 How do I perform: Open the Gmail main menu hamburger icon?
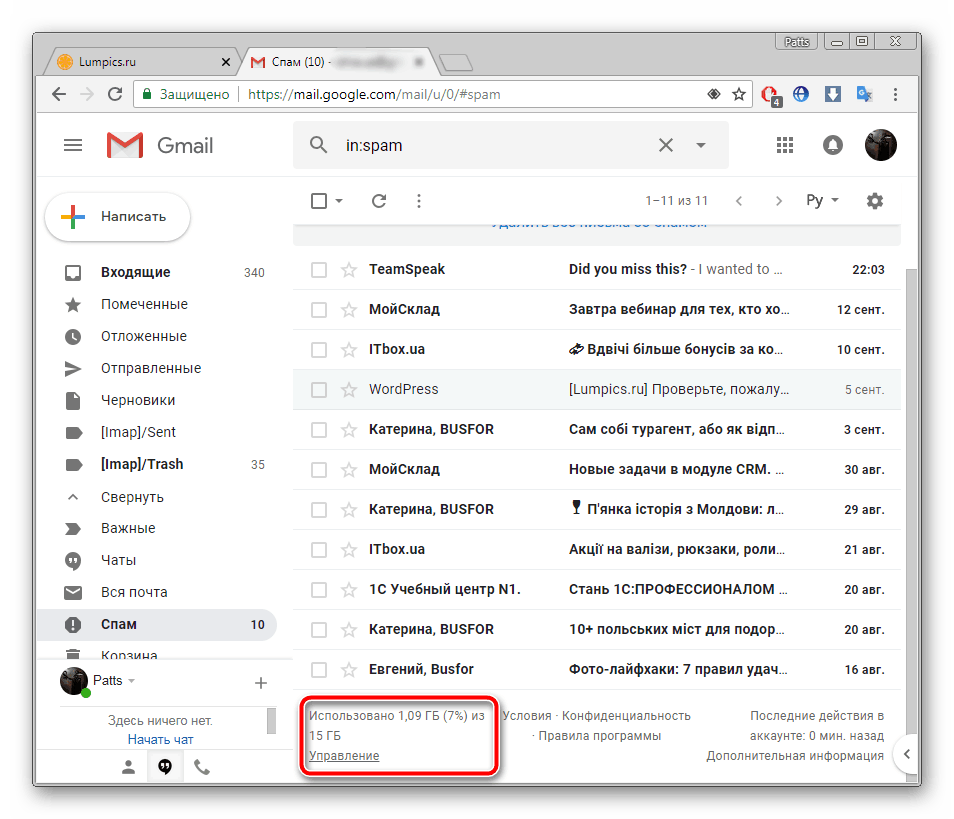pyautogui.click(x=73, y=145)
